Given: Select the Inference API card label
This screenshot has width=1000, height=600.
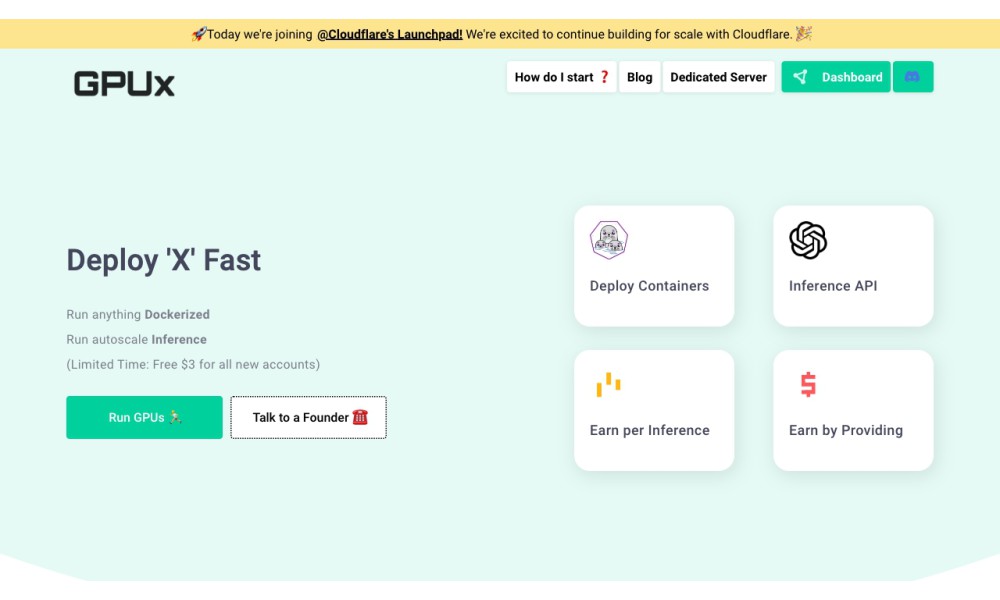Looking at the screenshot, I should [x=833, y=286].
